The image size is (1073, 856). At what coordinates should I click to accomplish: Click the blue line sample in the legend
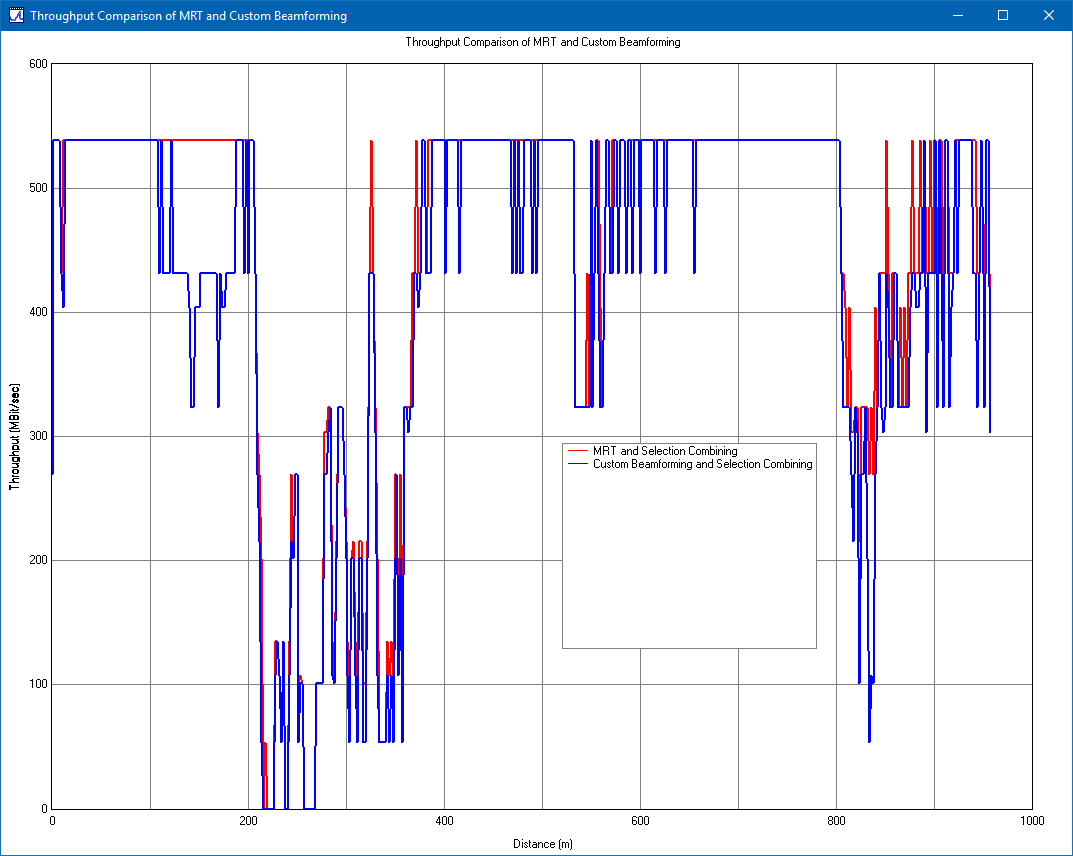click(578, 464)
